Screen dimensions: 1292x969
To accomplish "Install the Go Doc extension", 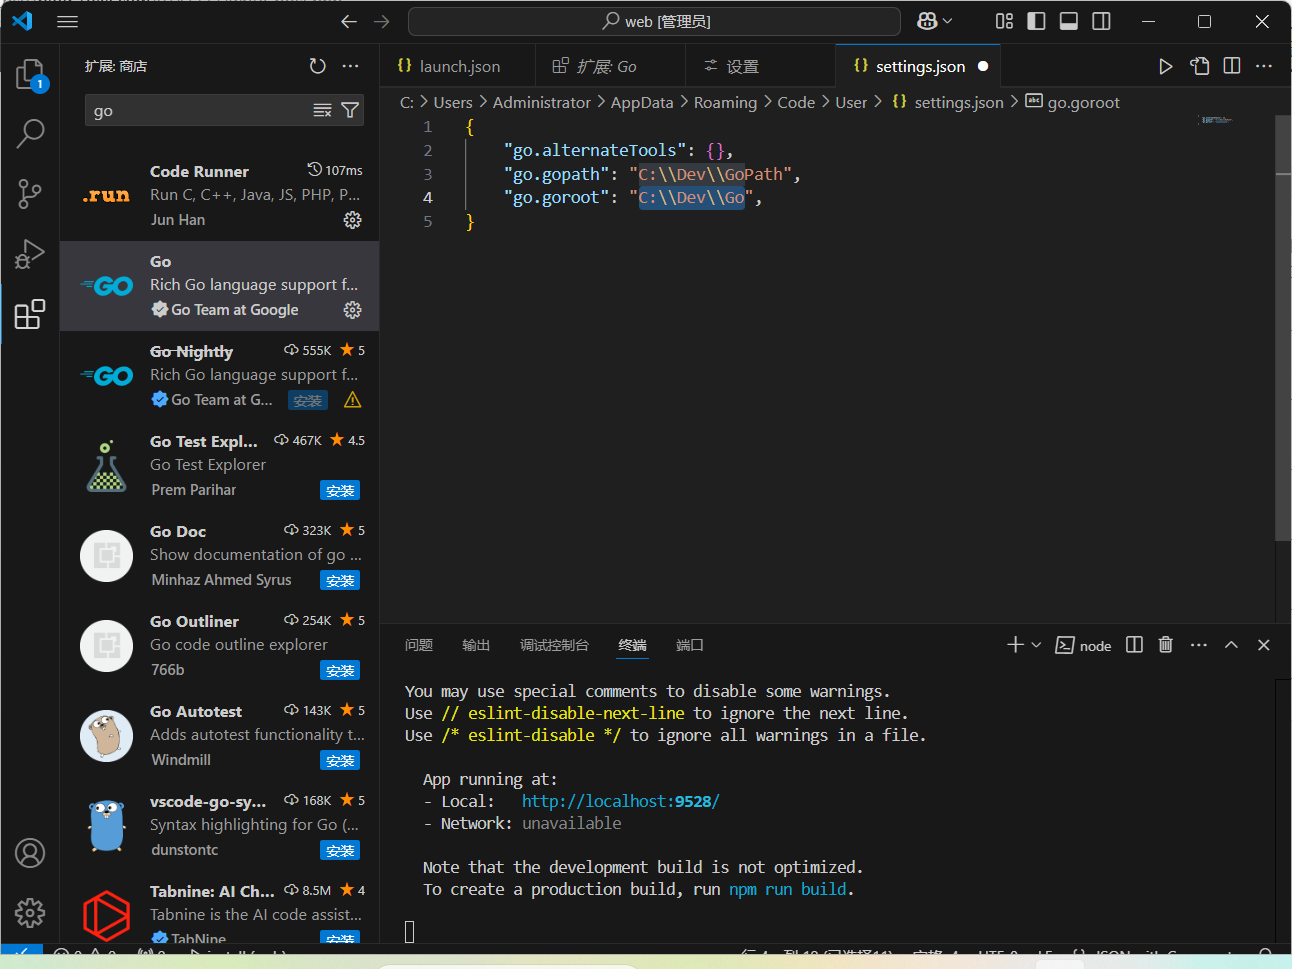I will click(340, 580).
